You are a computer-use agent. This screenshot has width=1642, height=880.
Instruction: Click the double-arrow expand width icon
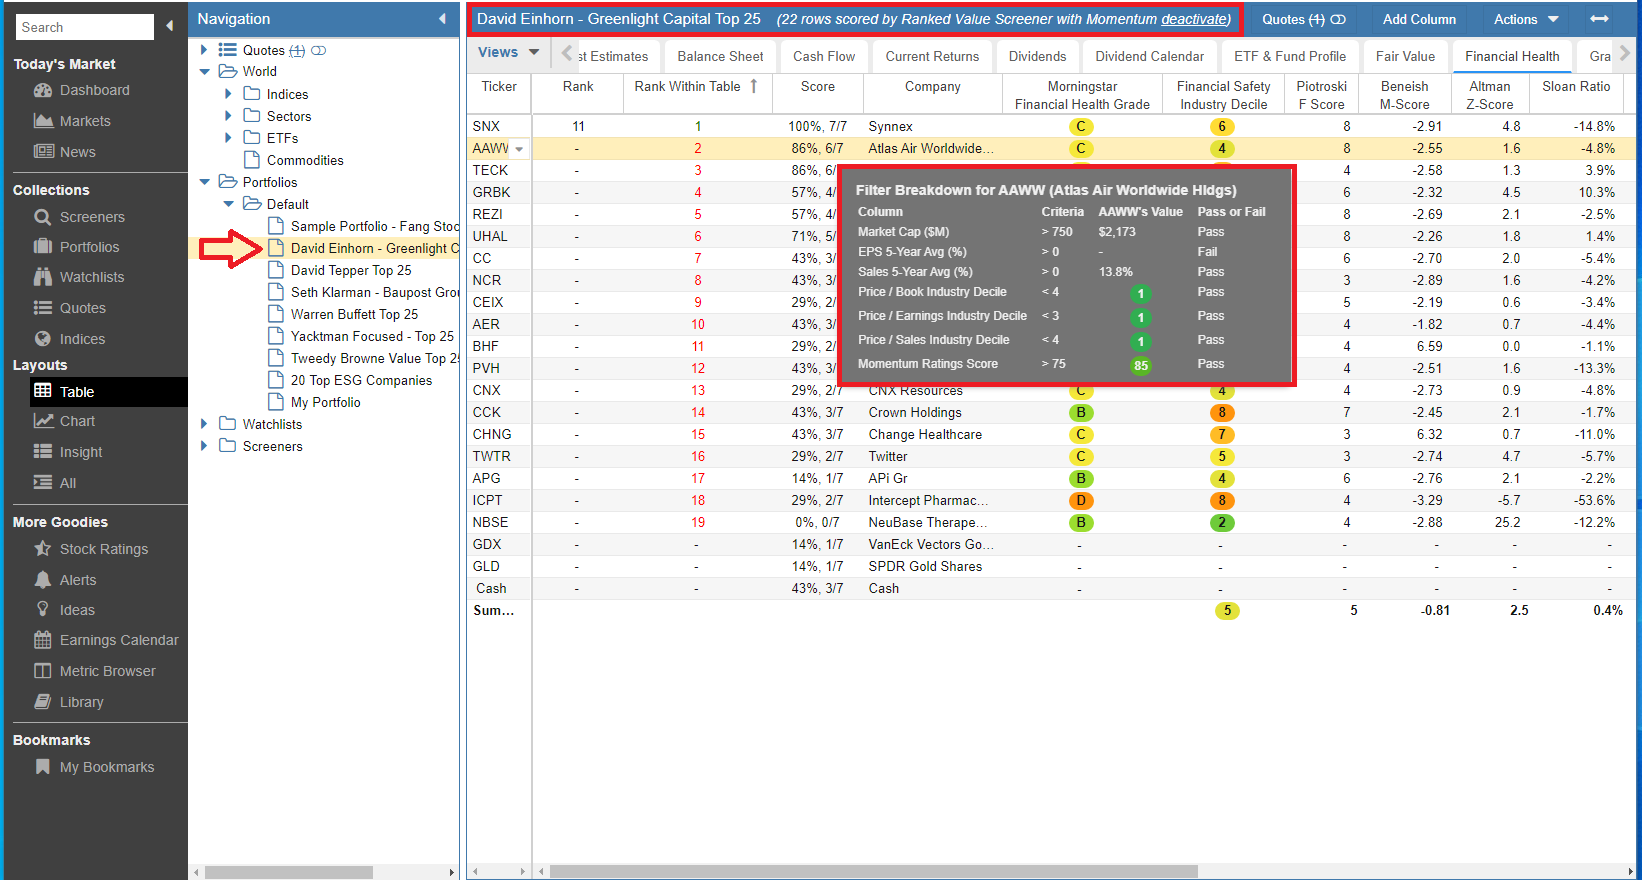(x=1599, y=19)
